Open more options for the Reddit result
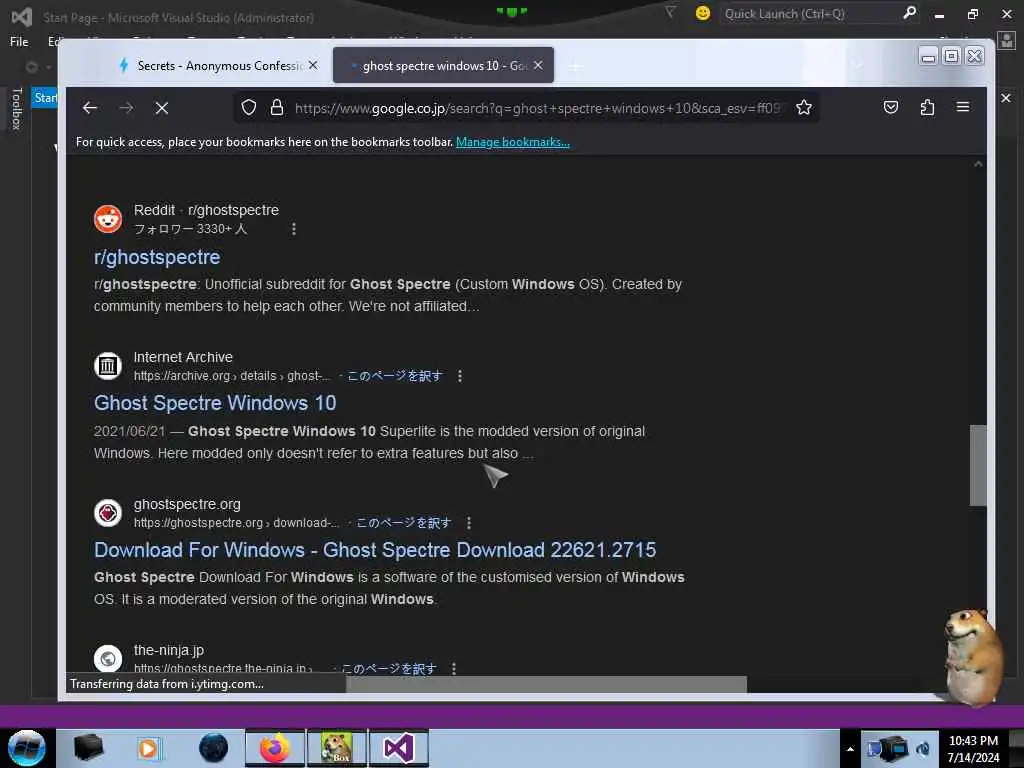The image size is (1024, 768). [x=294, y=229]
